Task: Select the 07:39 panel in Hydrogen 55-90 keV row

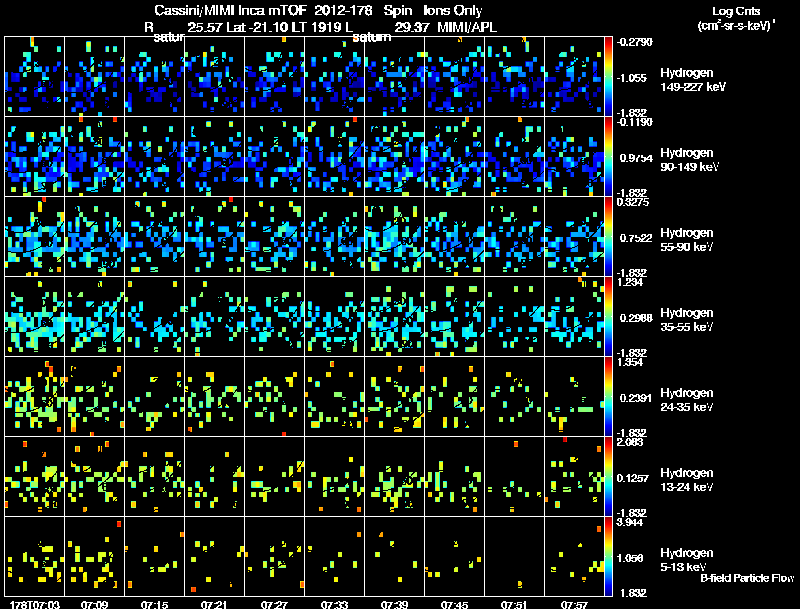Action: pos(394,236)
